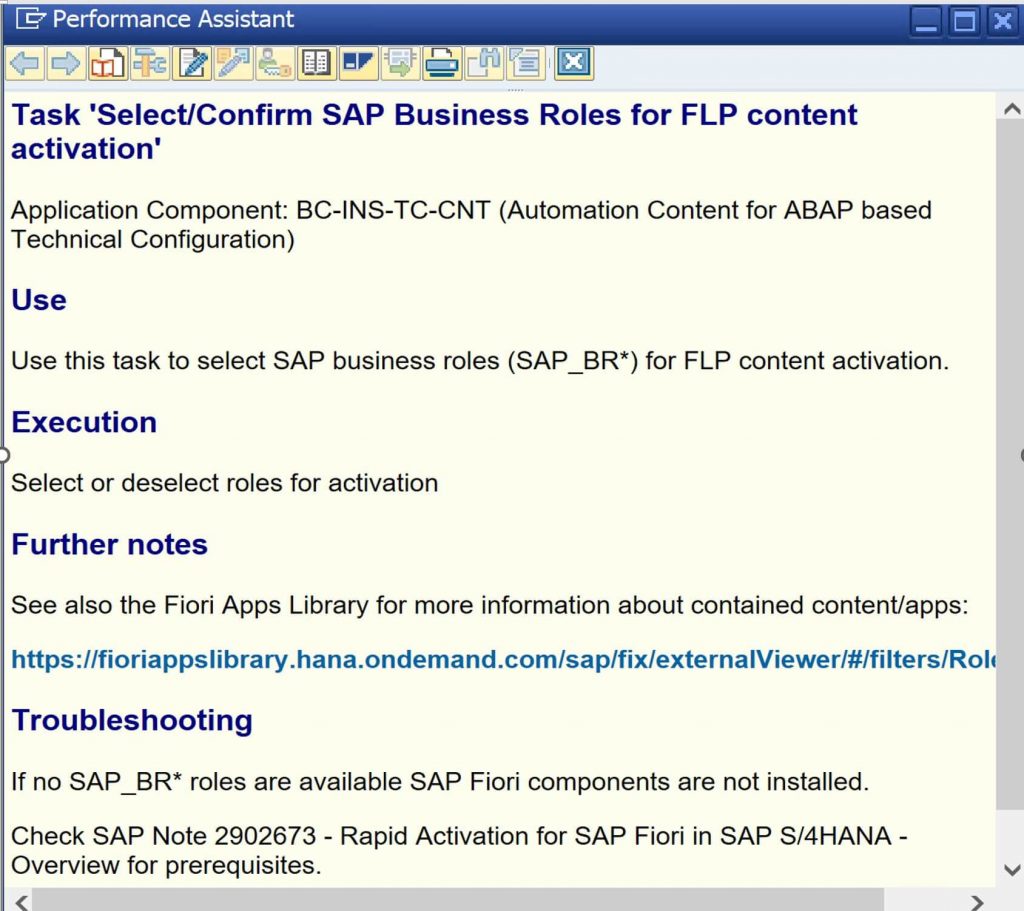Click the greyed document-with-green-arrow icon

400,63
